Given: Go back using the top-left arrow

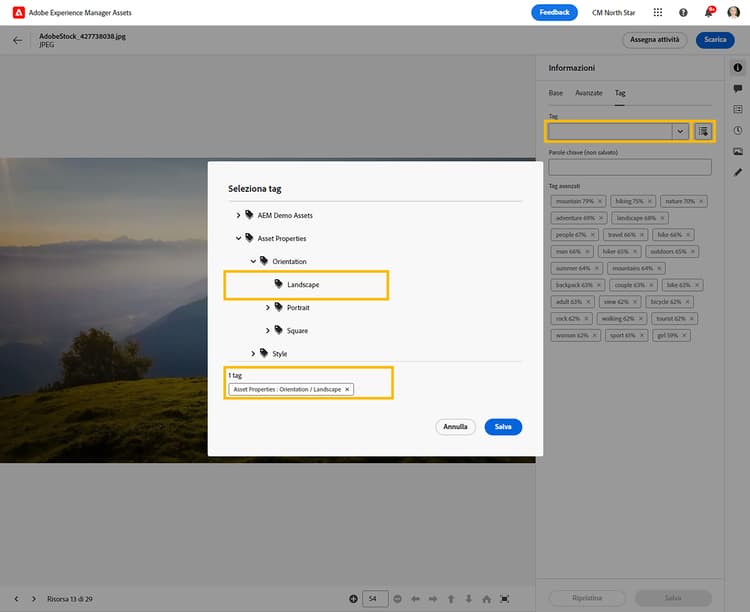Looking at the screenshot, I should pos(17,41).
